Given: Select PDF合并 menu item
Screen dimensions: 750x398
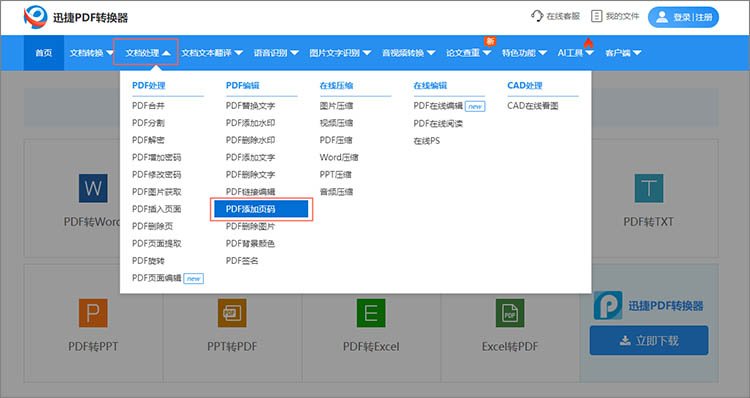Looking at the screenshot, I should coord(148,106).
